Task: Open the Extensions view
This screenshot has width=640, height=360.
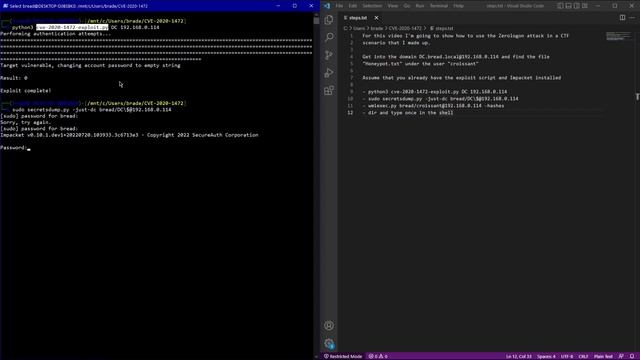Action: point(329,91)
